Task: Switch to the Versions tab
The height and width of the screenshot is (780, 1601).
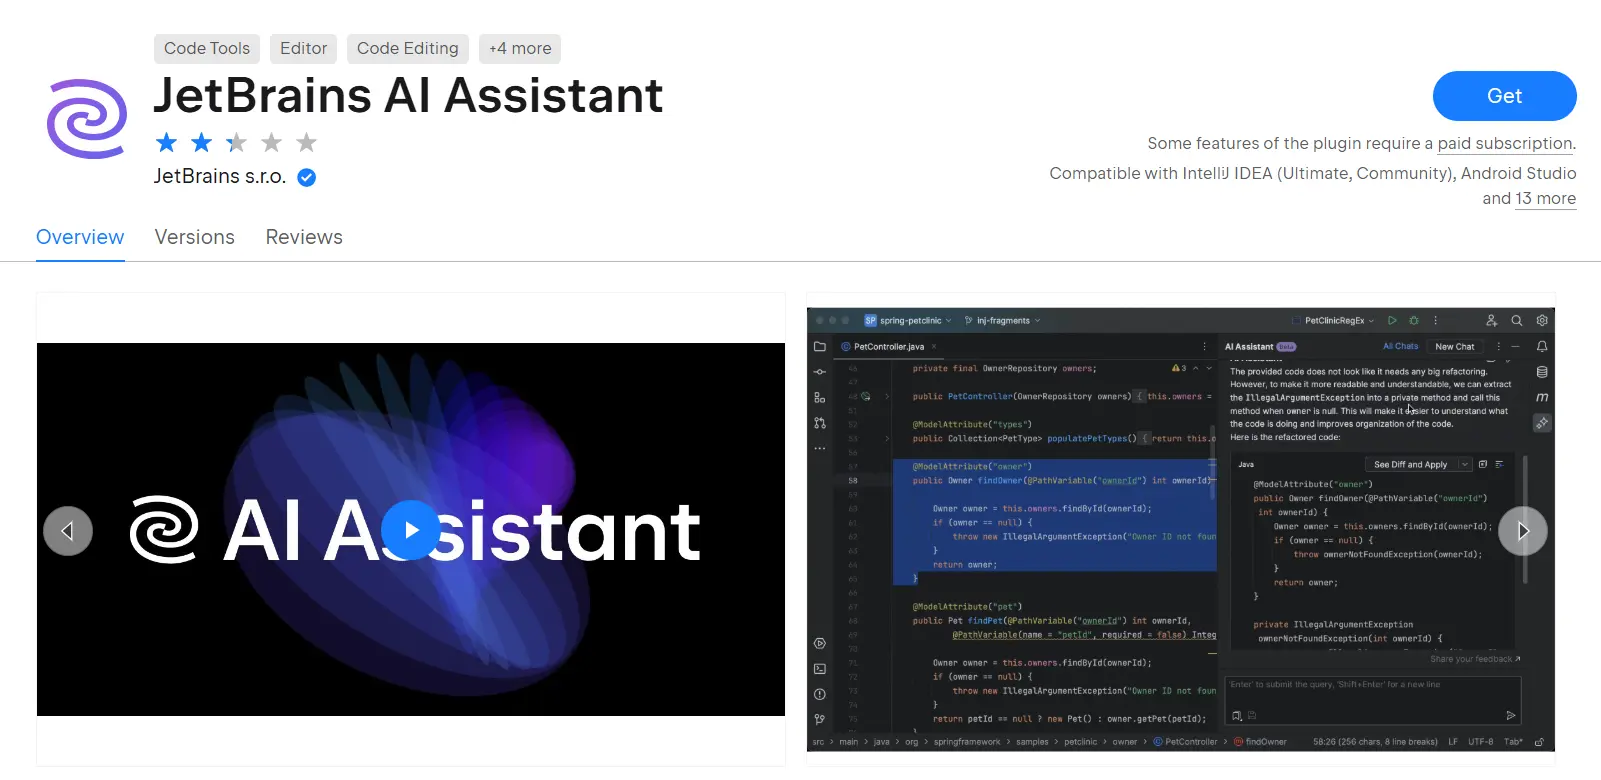Action: [x=195, y=238]
